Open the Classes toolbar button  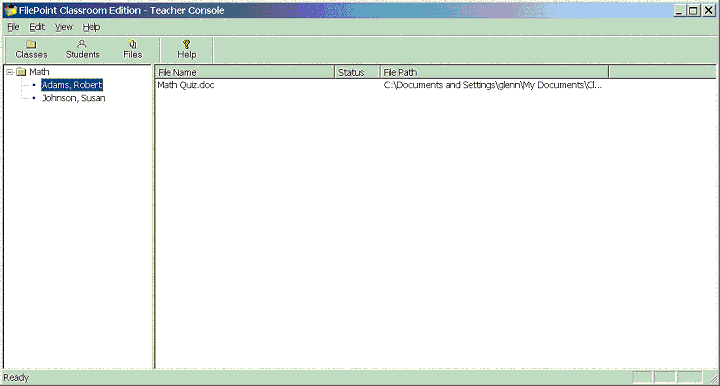coord(31,49)
